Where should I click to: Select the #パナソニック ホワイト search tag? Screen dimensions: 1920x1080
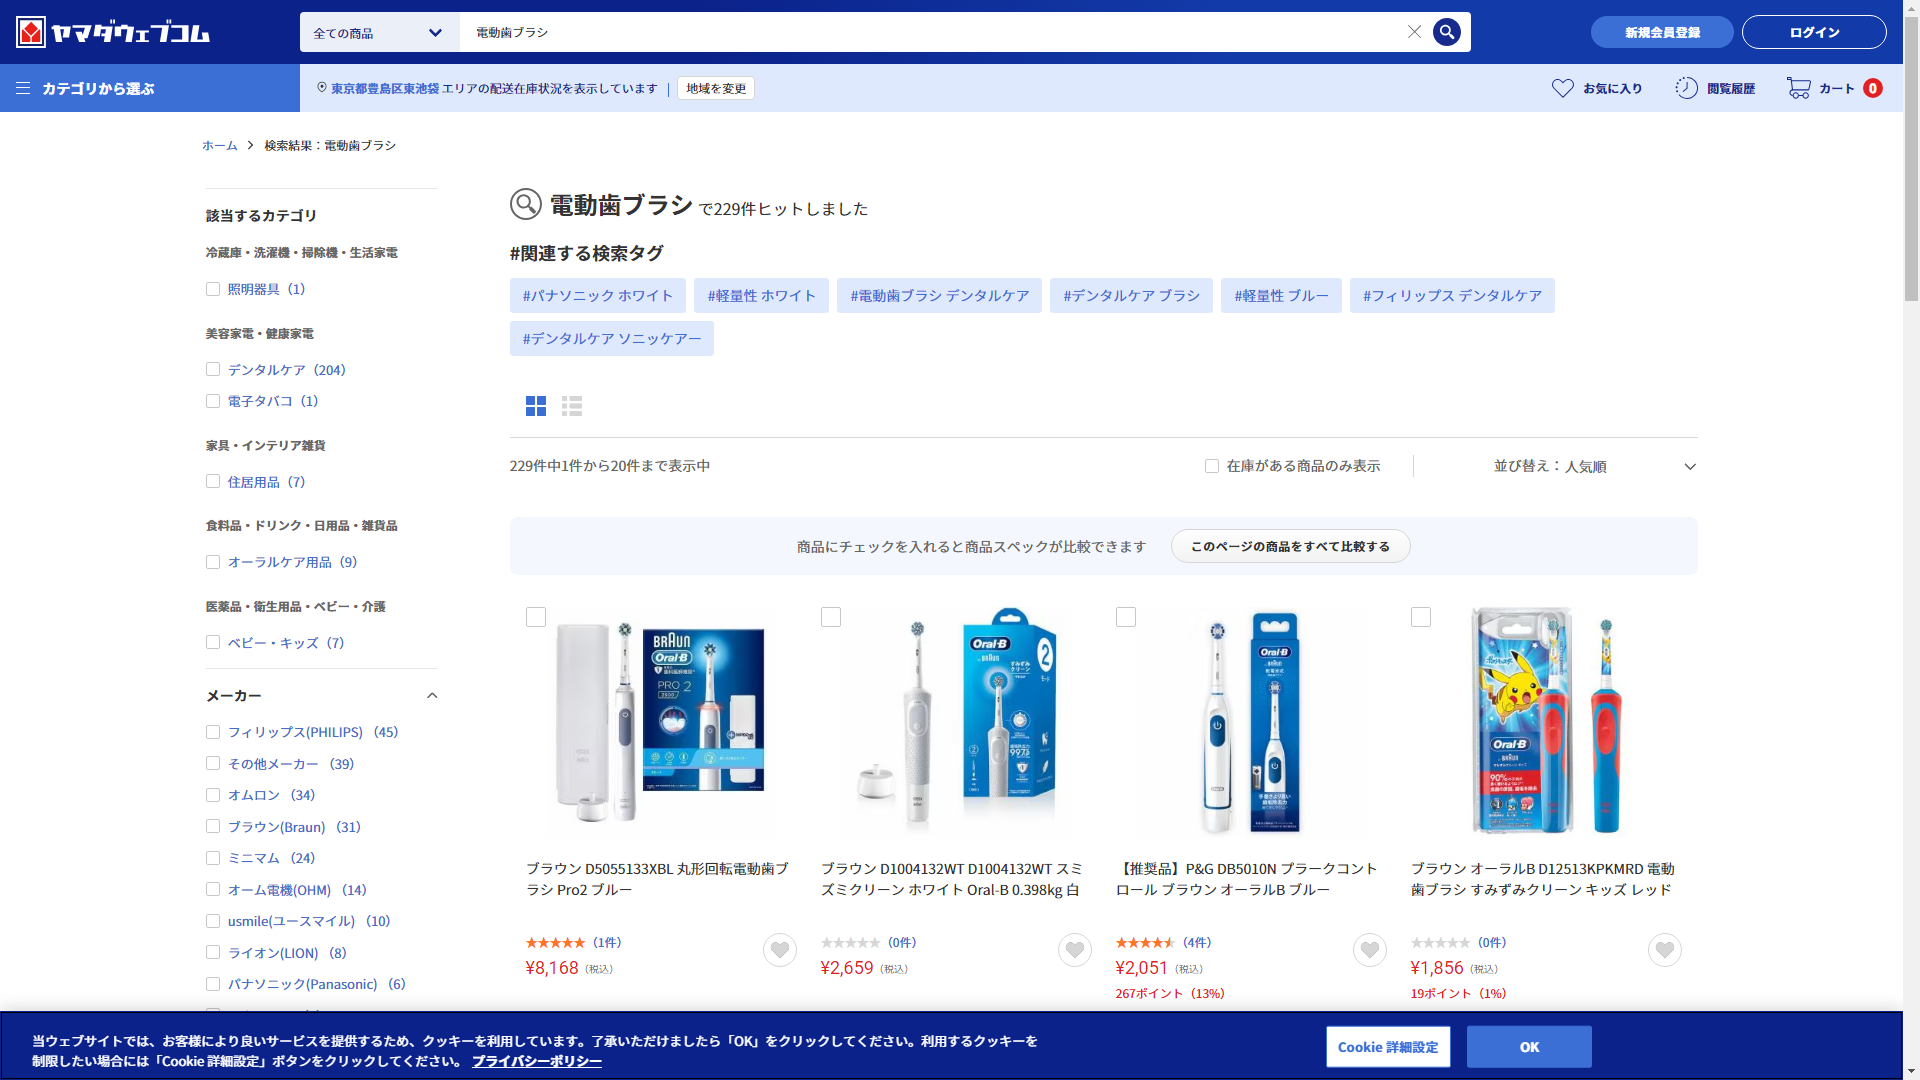597,296
